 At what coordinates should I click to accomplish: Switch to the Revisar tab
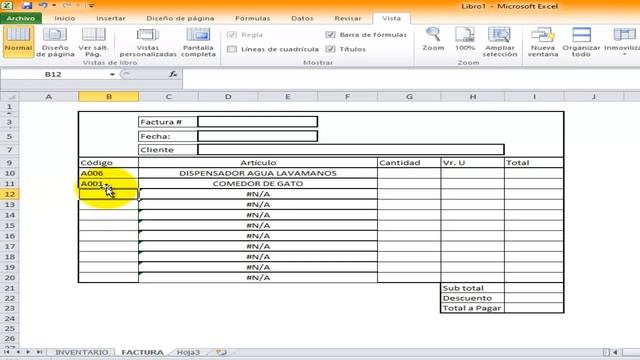[x=348, y=18]
